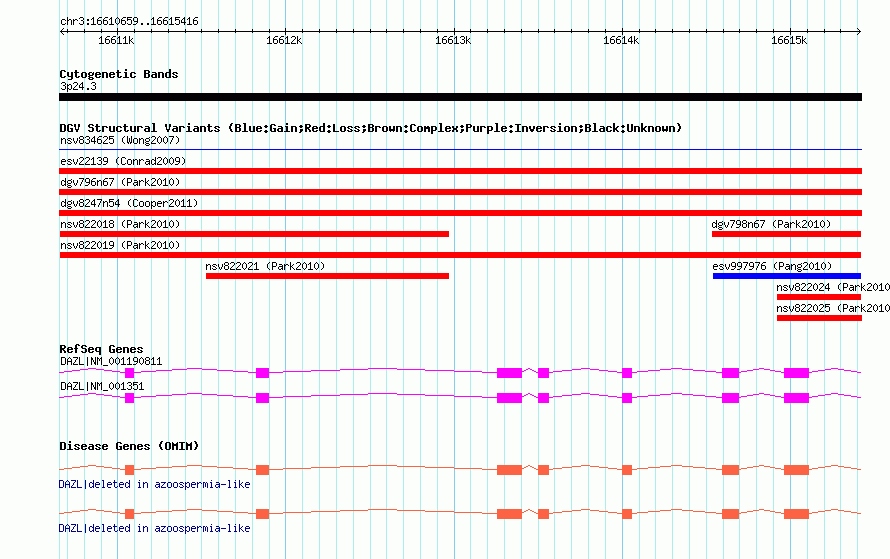Click the red nsv822021 loss bar

pyautogui.click(x=328, y=276)
